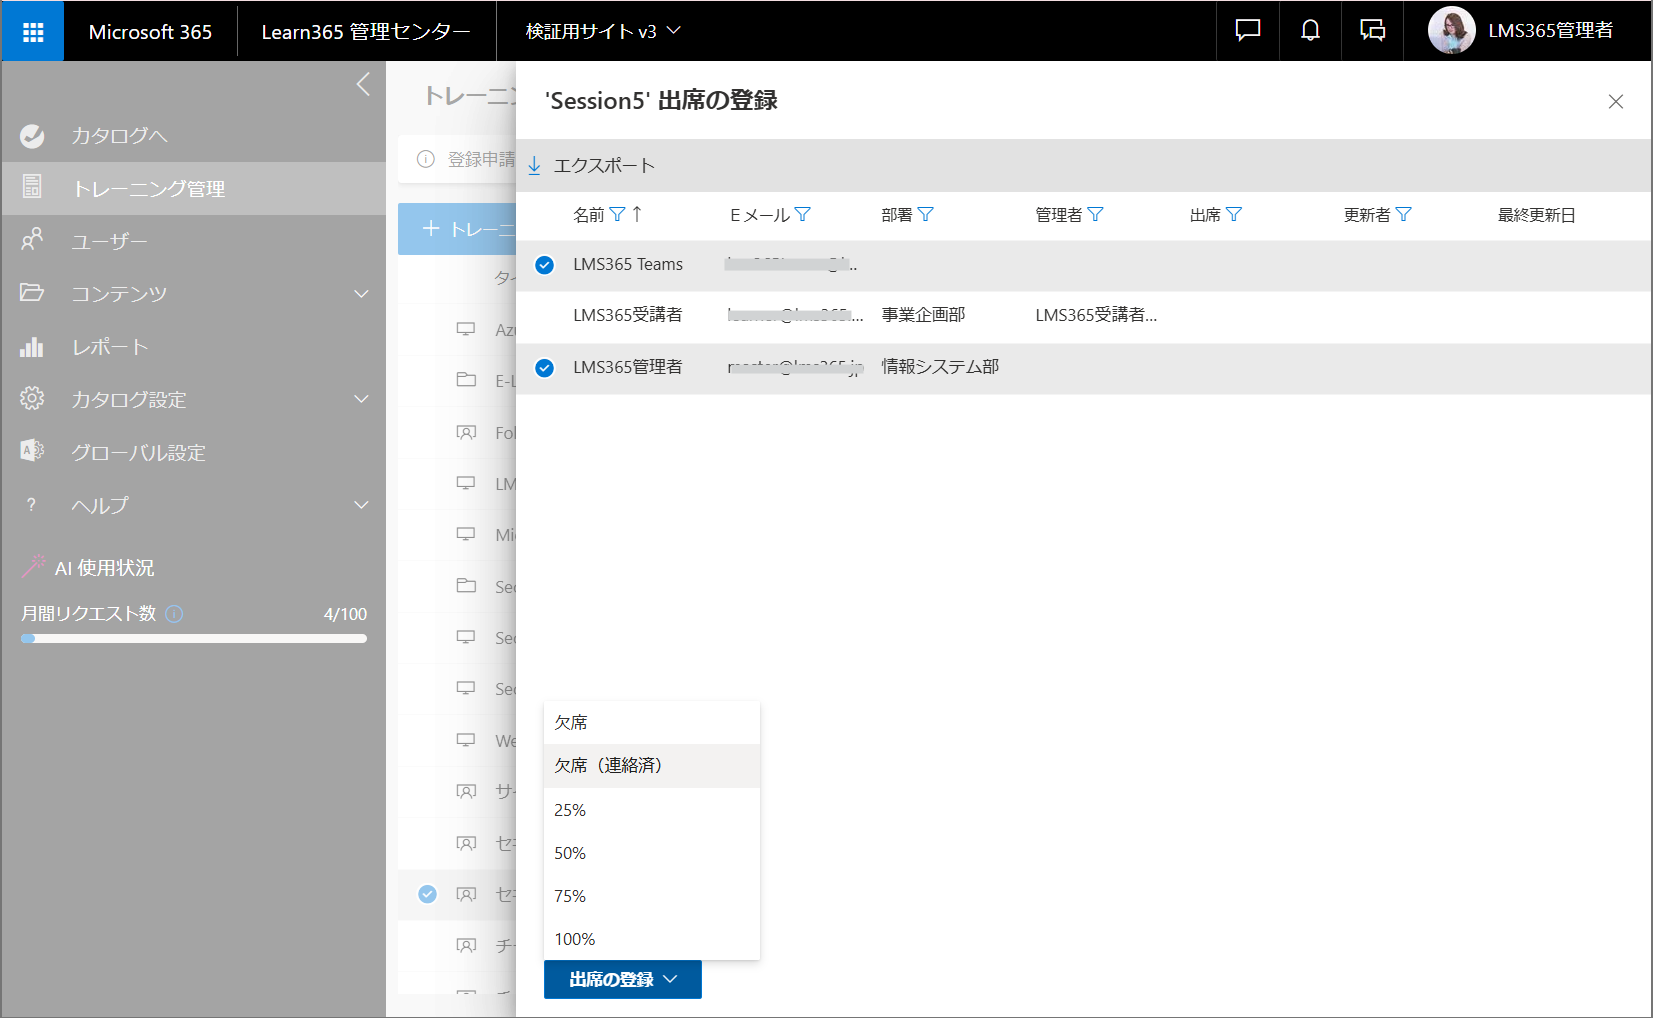This screenshot has width=1653, height=1018.
Task: Click the 出席の登録 dropdown button
Action: click(x=623, y=979)
